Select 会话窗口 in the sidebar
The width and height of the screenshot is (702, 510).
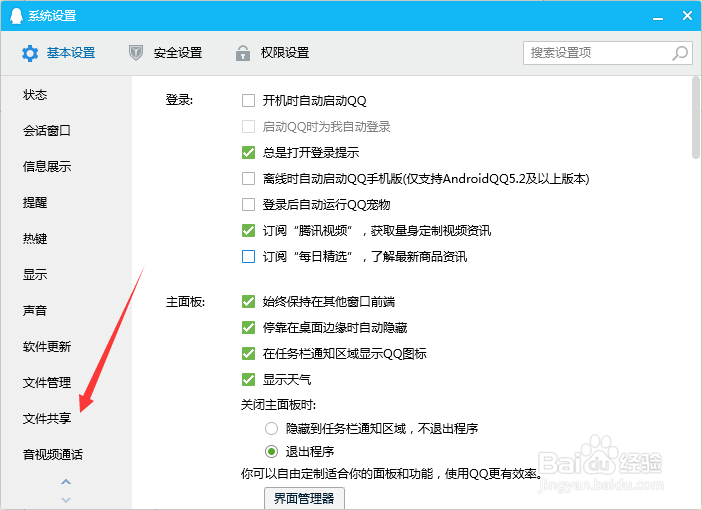coord(47,130)
